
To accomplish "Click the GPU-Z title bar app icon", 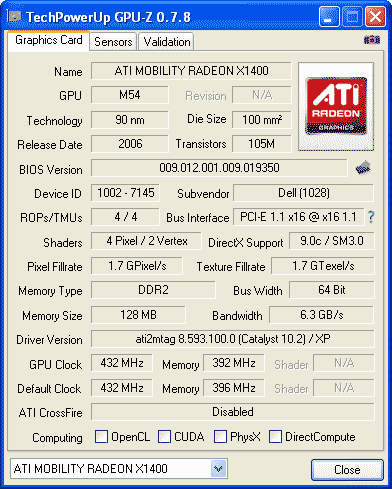I will (x=14, y=16).
